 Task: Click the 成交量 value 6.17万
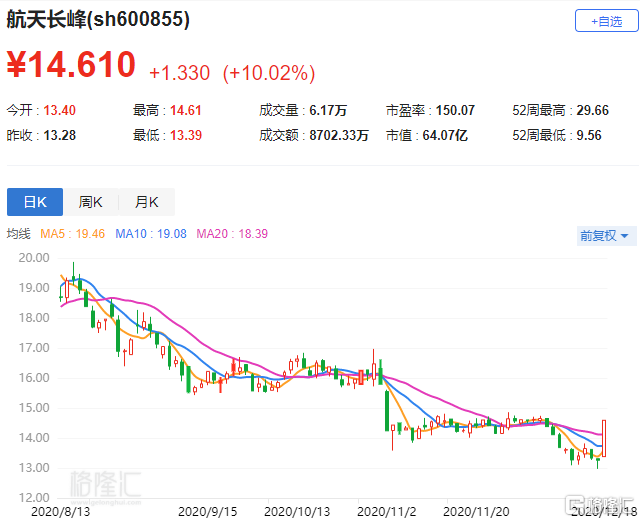point(326,110)
